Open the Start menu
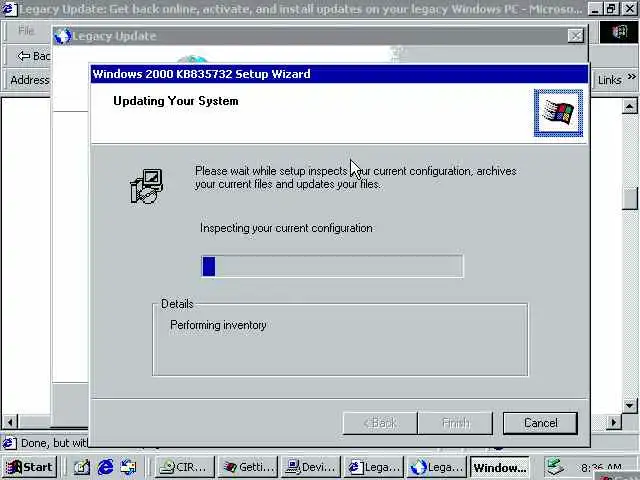Screen dimensions: 640x480 click(x=29, y=467)
